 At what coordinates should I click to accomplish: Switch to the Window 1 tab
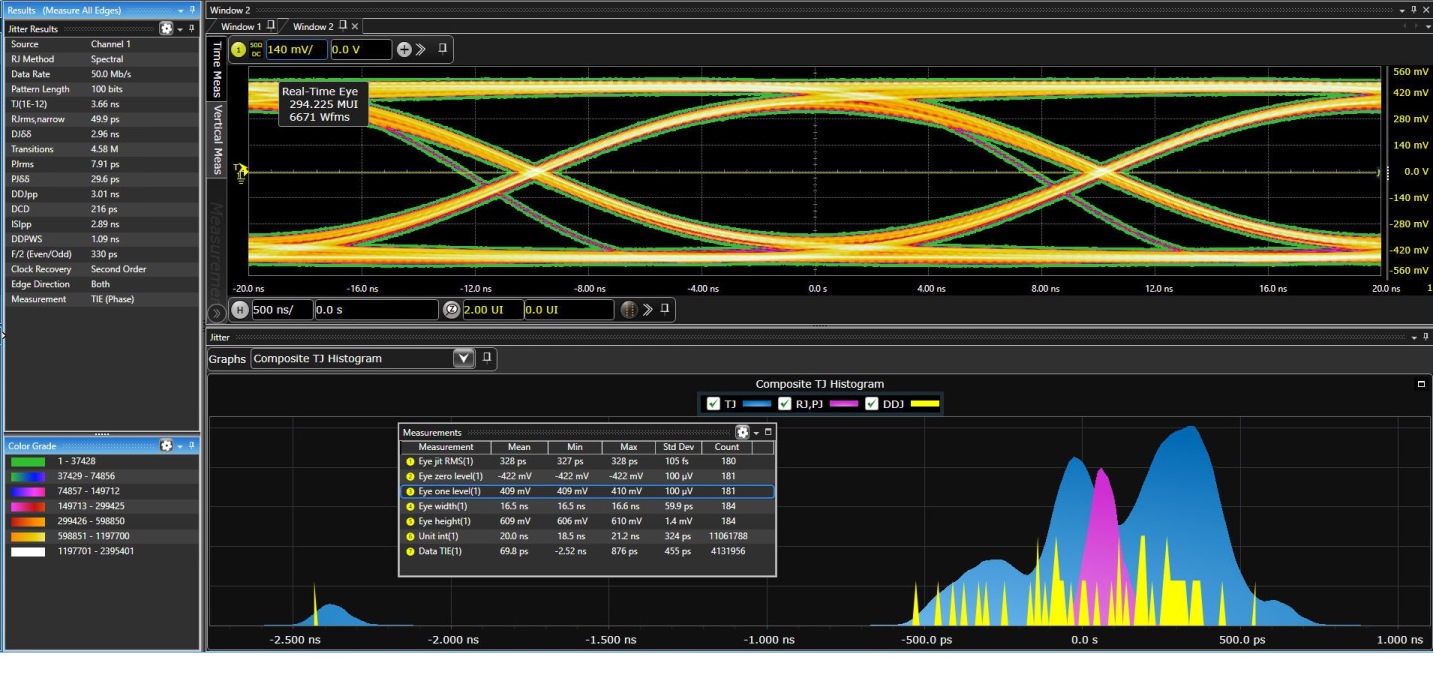[241, 26]
